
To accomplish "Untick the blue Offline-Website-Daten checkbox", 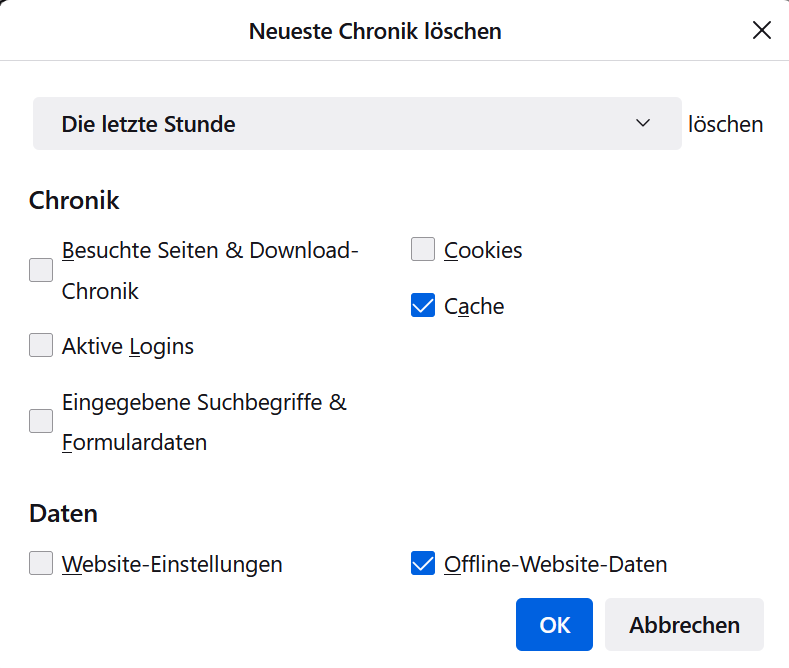I will [x=423, y=564].
